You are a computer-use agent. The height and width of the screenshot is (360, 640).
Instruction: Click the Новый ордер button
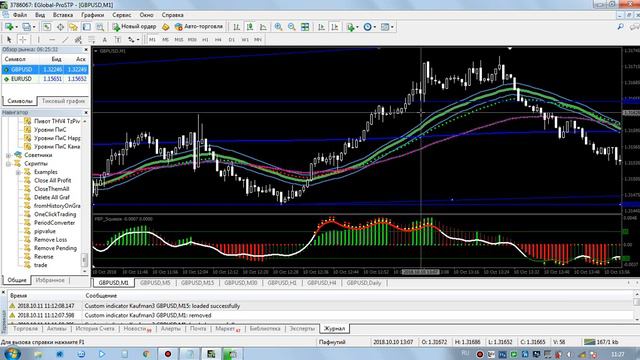coord(134,27)
